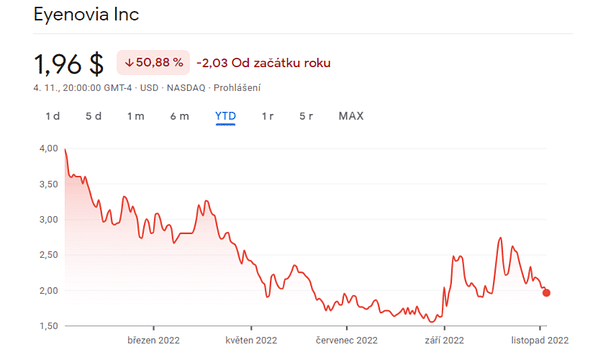Click the 50,88 % decline badge
Image resolution: width=600 pixels, height=360 pixels.
153,62
